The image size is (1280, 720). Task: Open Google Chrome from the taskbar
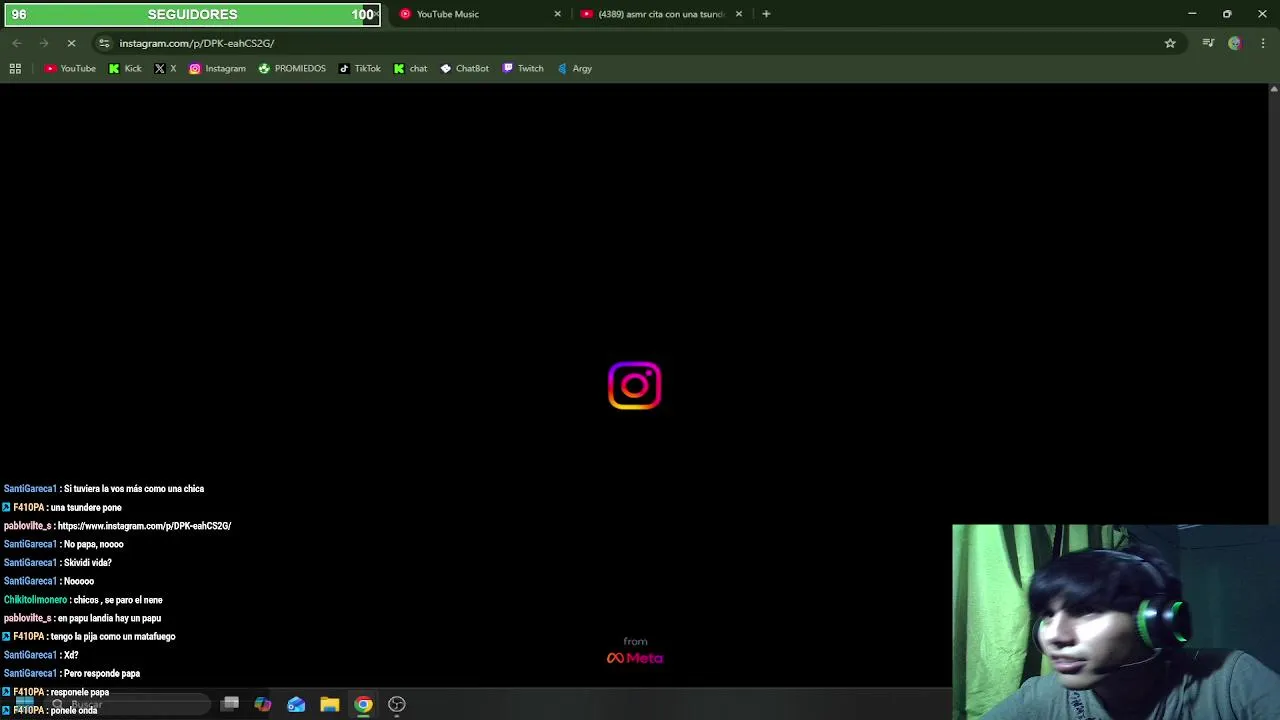click(x=363, y=704)
